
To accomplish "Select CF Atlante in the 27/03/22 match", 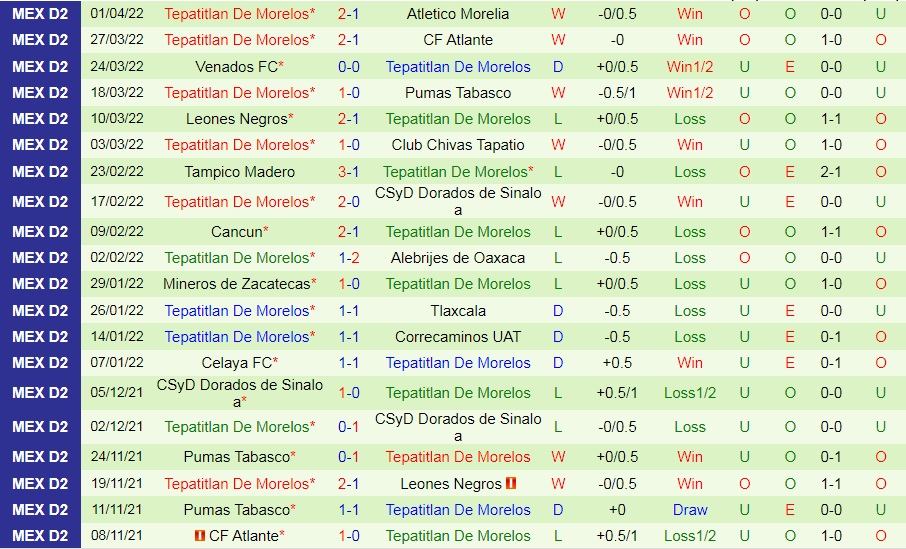I will (x=458, y=40).
